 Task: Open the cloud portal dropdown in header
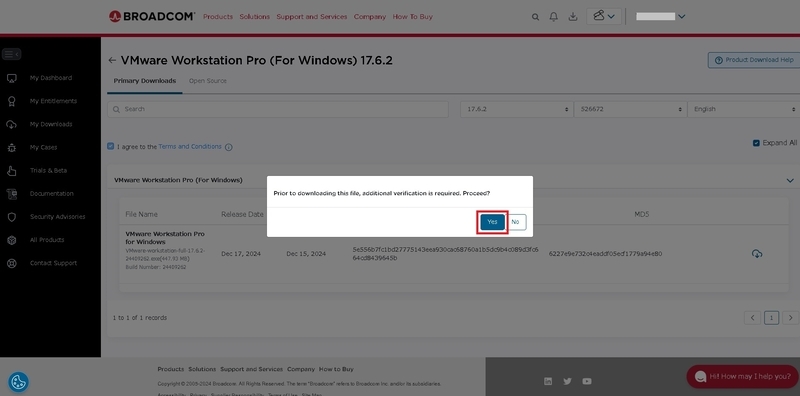(x=604, y=16)
